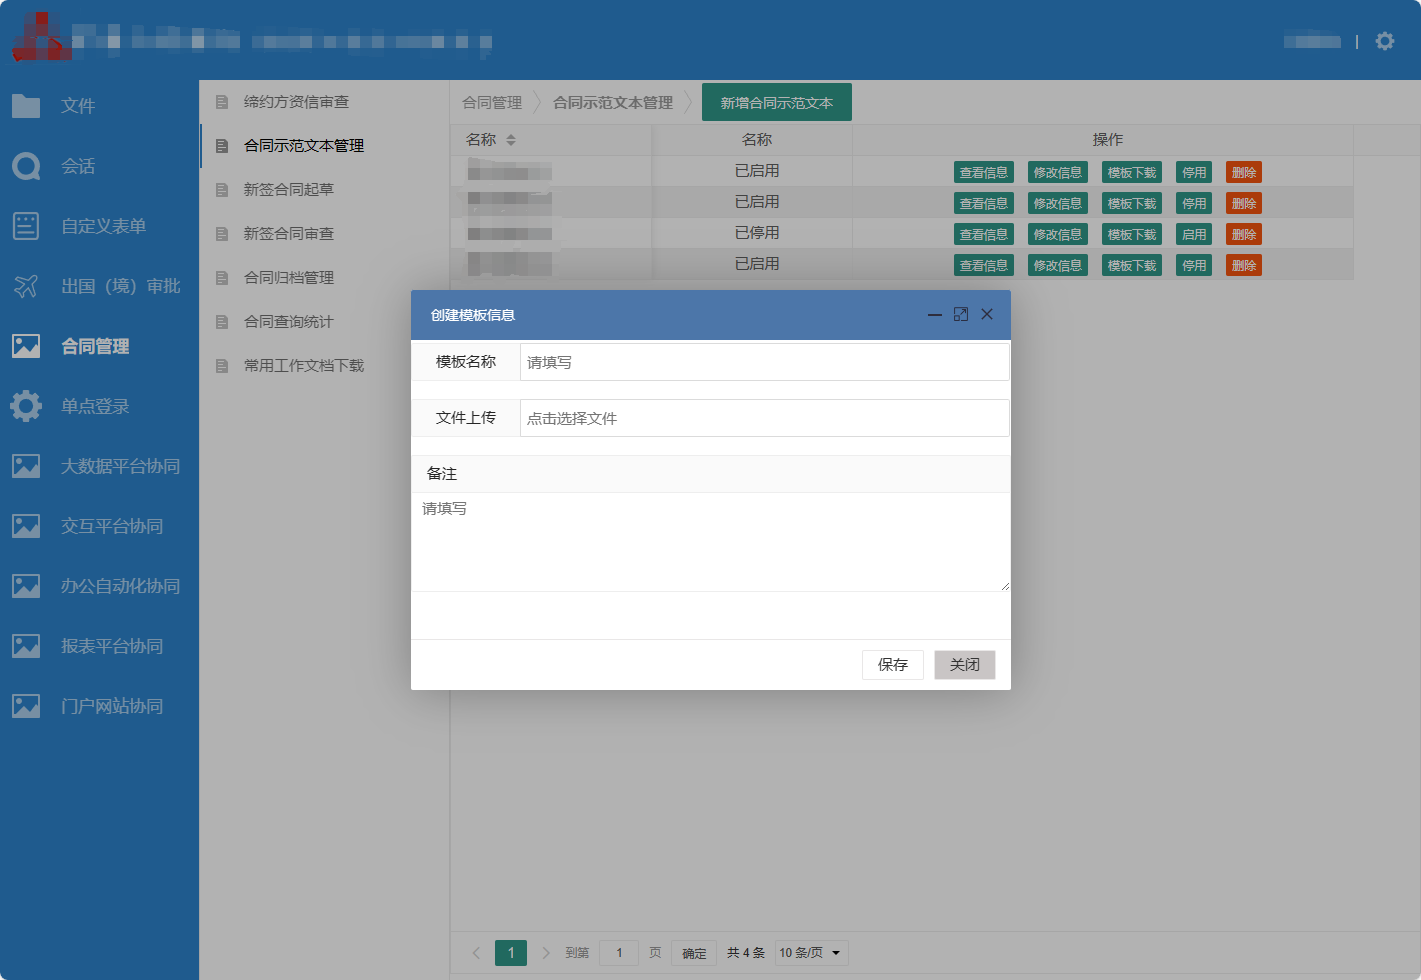Click 删除 in the last table row
The width and height of the screenshot is (1421, 980).
(1244, 266)
